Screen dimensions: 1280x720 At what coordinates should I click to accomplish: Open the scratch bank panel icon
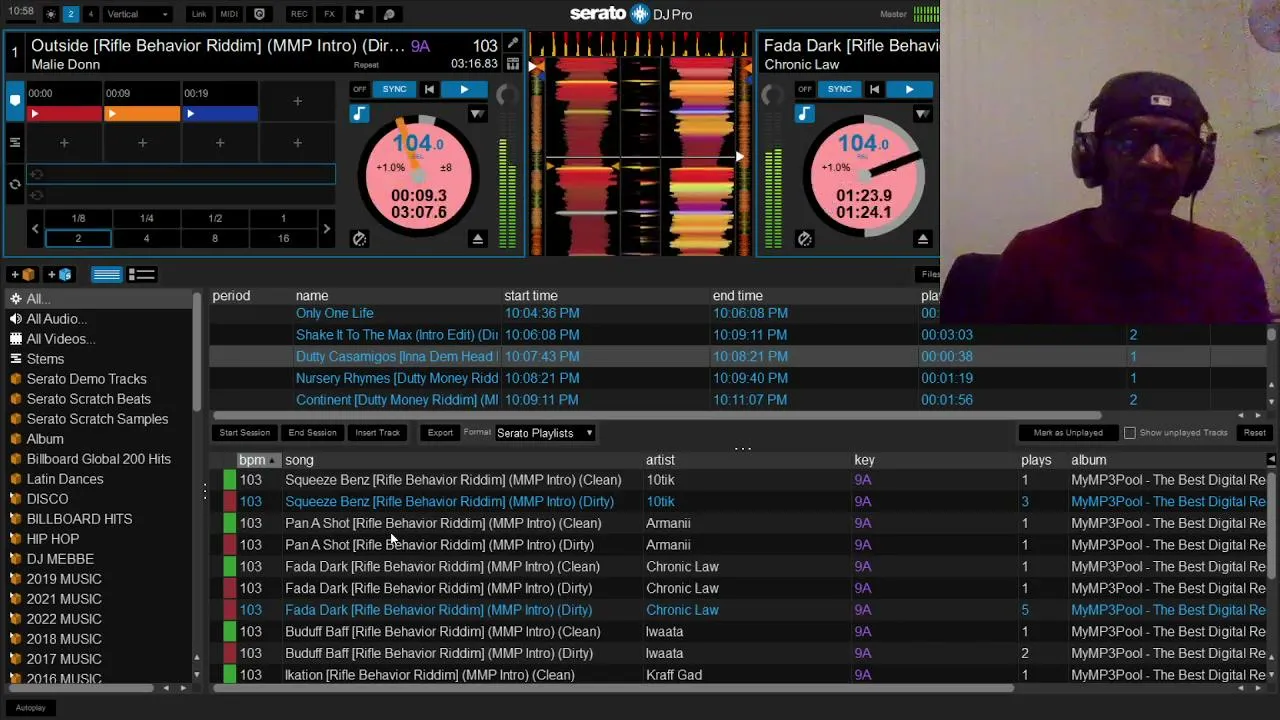389,14
